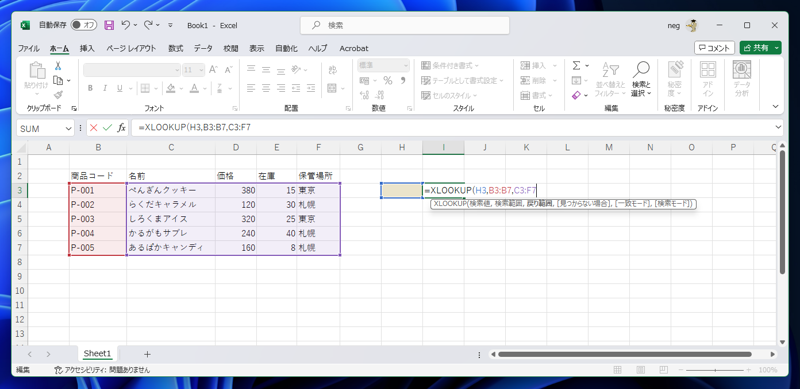This screenshot has width=800, height=389.
Task: Switch to the Acrobat ribbon tab
Action: (354, 48)
